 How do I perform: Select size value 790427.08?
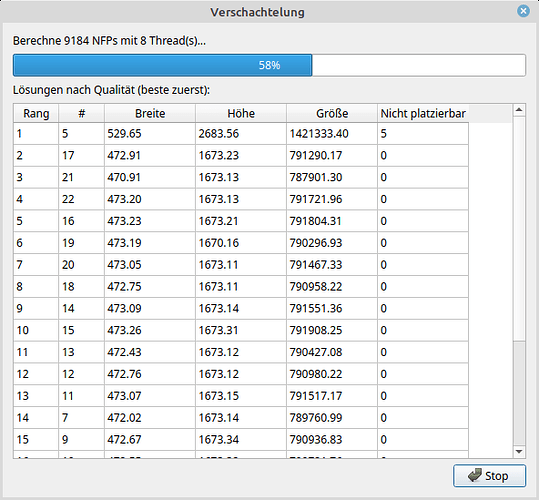(x=332, y=352)
